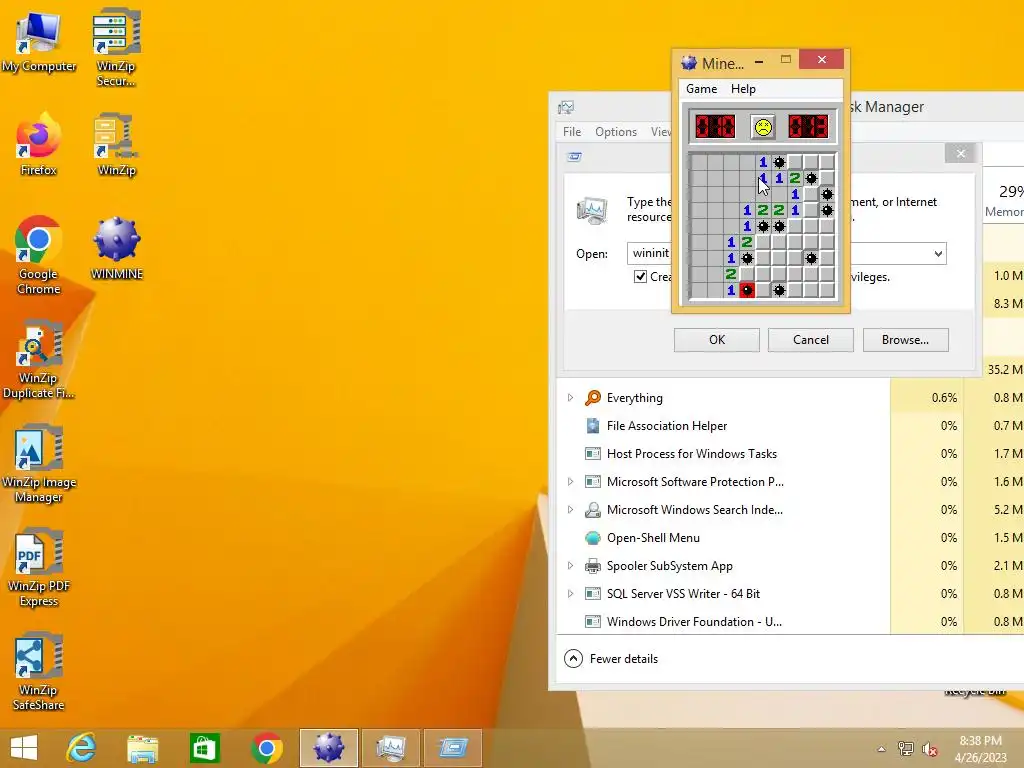Screen dimensions: 1024x768
Task: Expand Microsoft Windows Search Inde... row
Action: point(570,510)
